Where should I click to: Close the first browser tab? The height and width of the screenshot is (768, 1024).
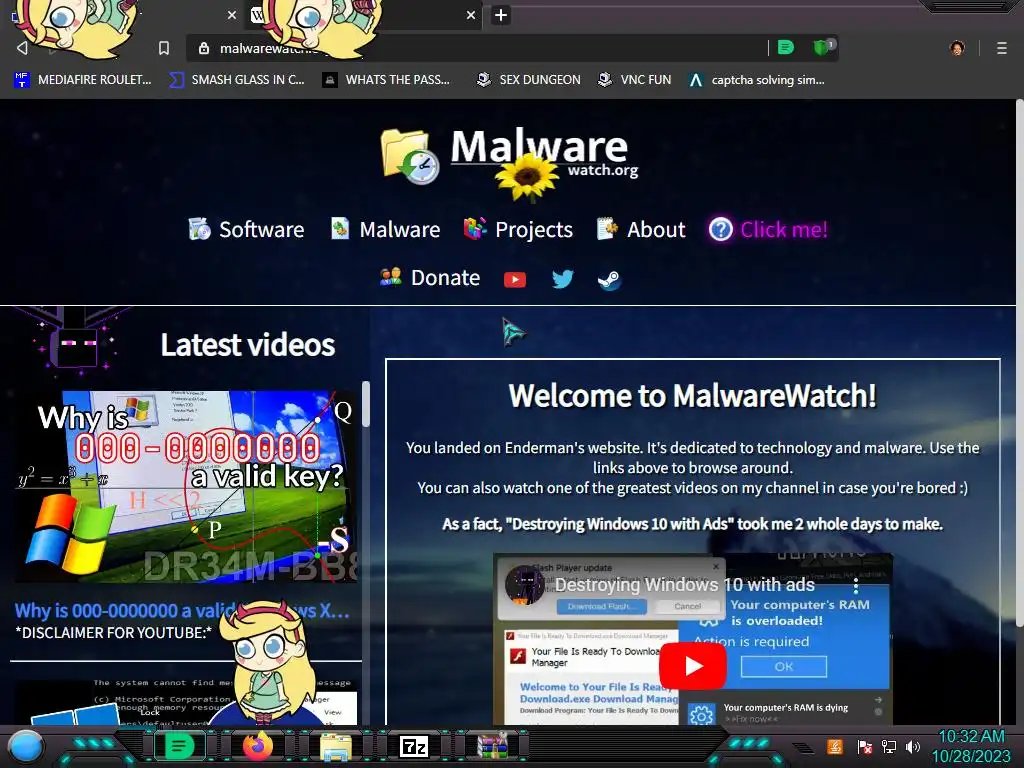232,15
